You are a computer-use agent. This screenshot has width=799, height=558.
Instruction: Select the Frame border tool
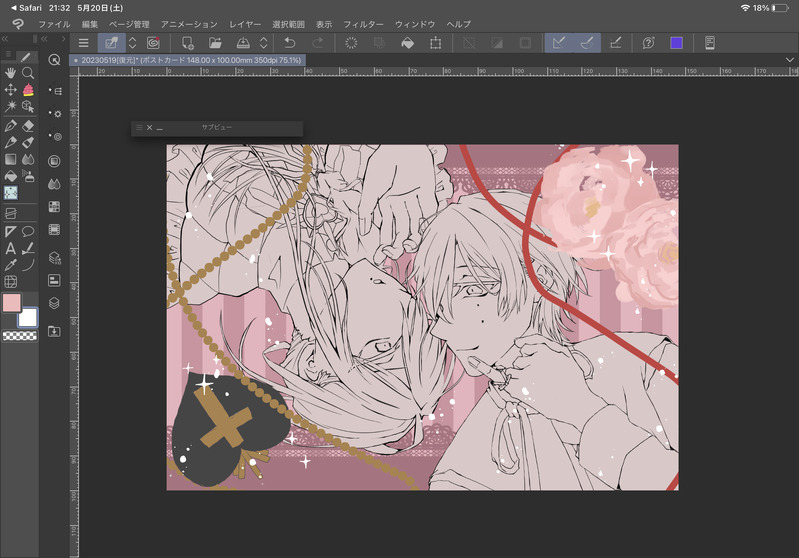point(10,213)
